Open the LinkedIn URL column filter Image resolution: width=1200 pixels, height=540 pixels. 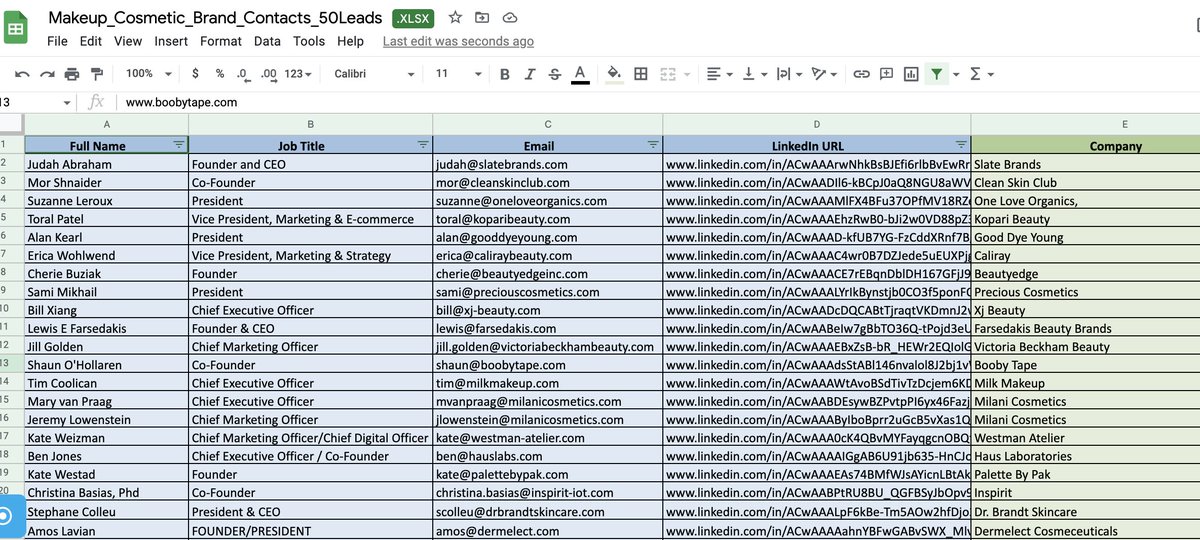click(x=961, y=145)
